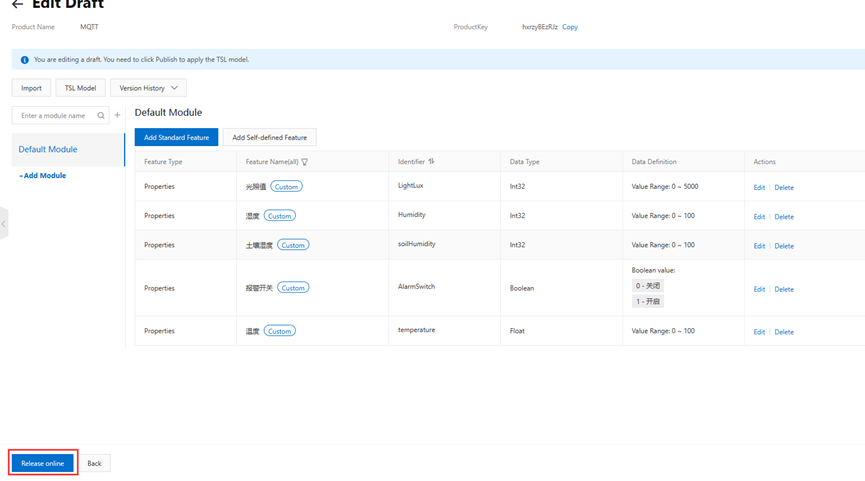Image resolution: width=865 pixels, height=481 pixels.
Task: Select Default Module in the sidebar
Action: [x=68, y=149]
